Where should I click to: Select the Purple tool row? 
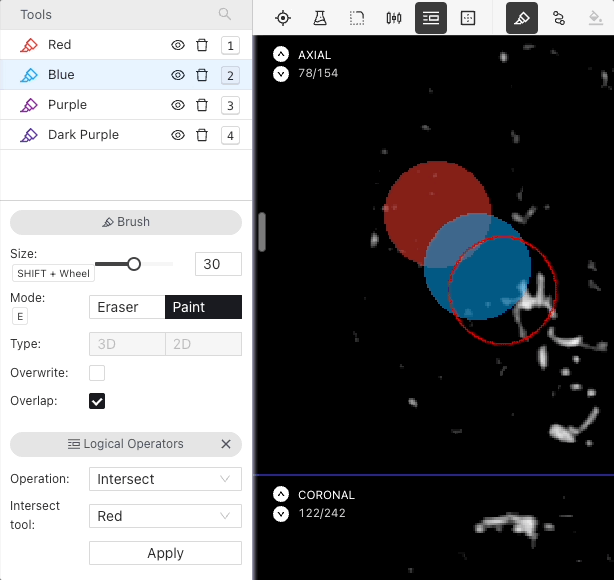[126, 105]
